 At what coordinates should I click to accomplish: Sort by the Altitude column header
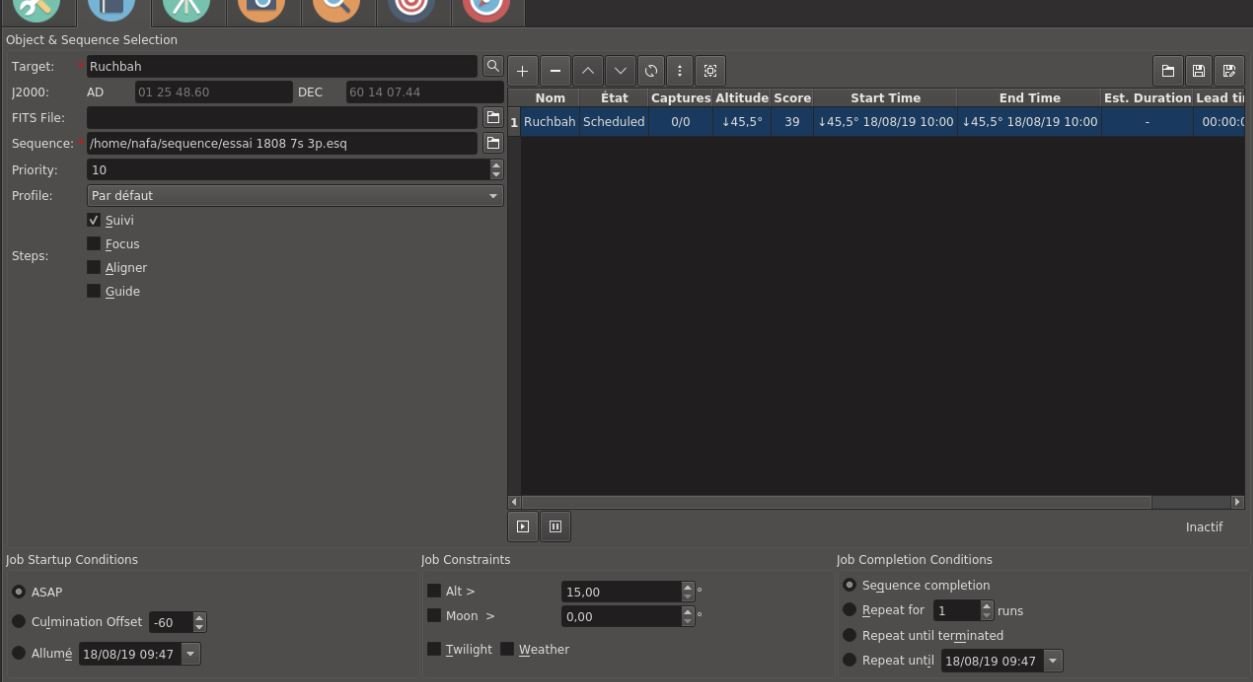coord(741,98)
